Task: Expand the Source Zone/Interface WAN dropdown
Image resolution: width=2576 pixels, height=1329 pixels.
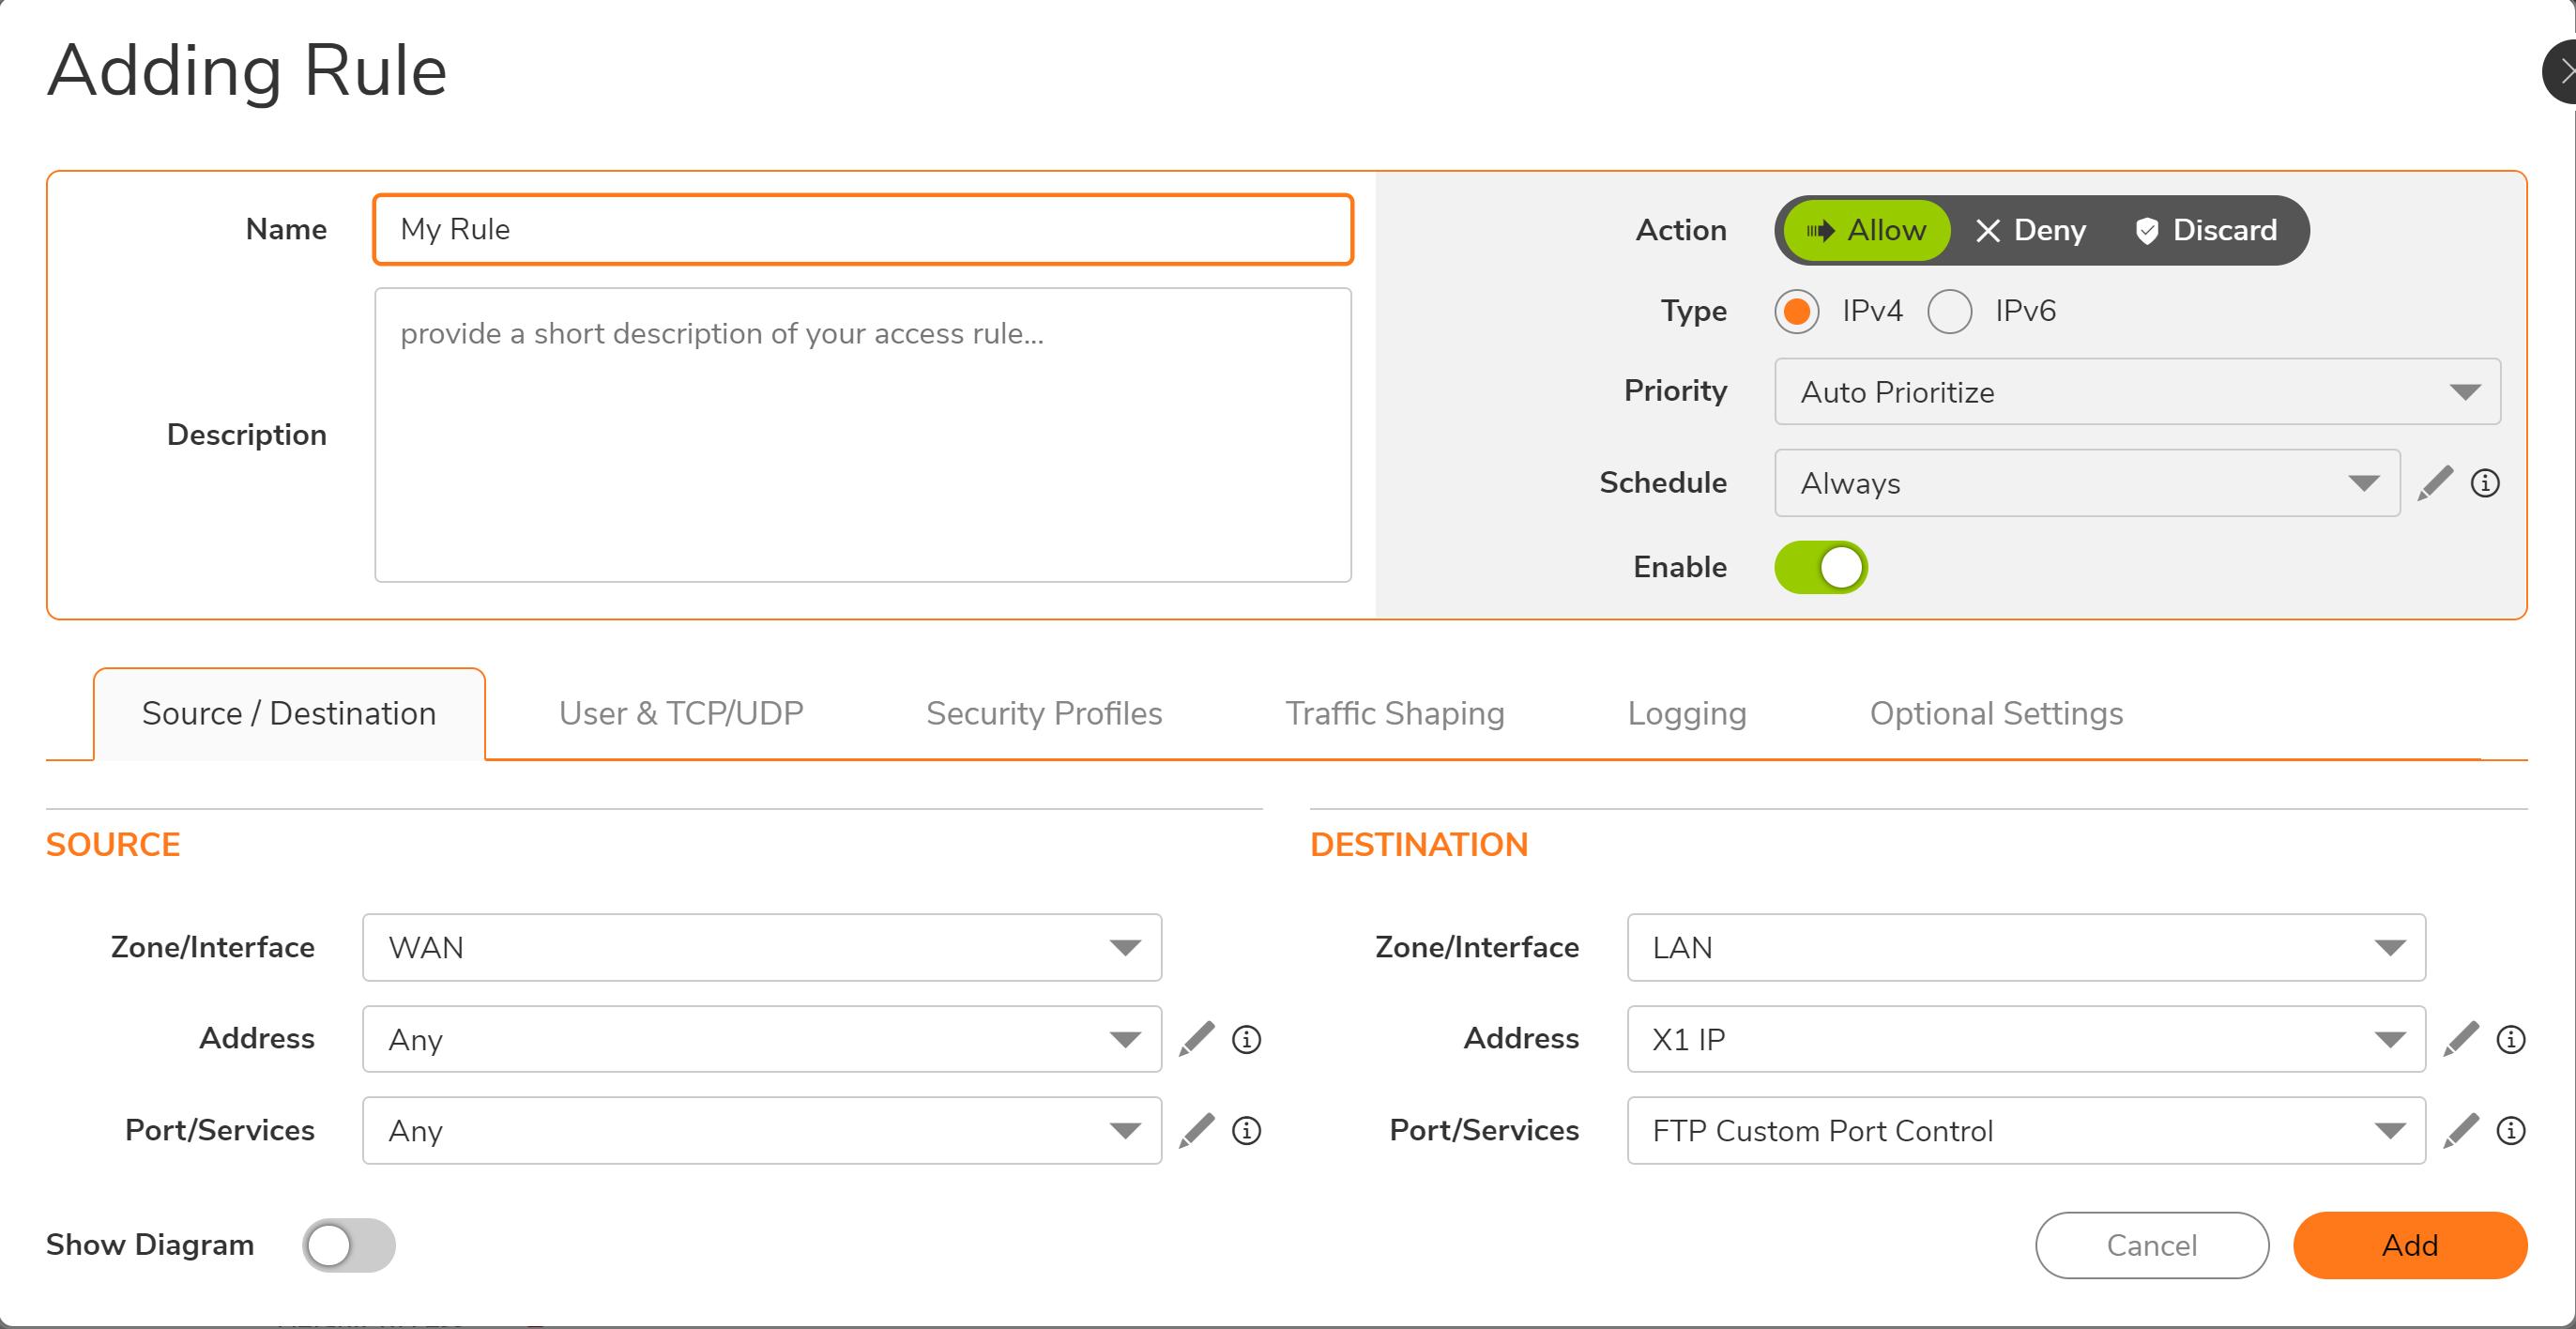Action: [x=761, y=947]
